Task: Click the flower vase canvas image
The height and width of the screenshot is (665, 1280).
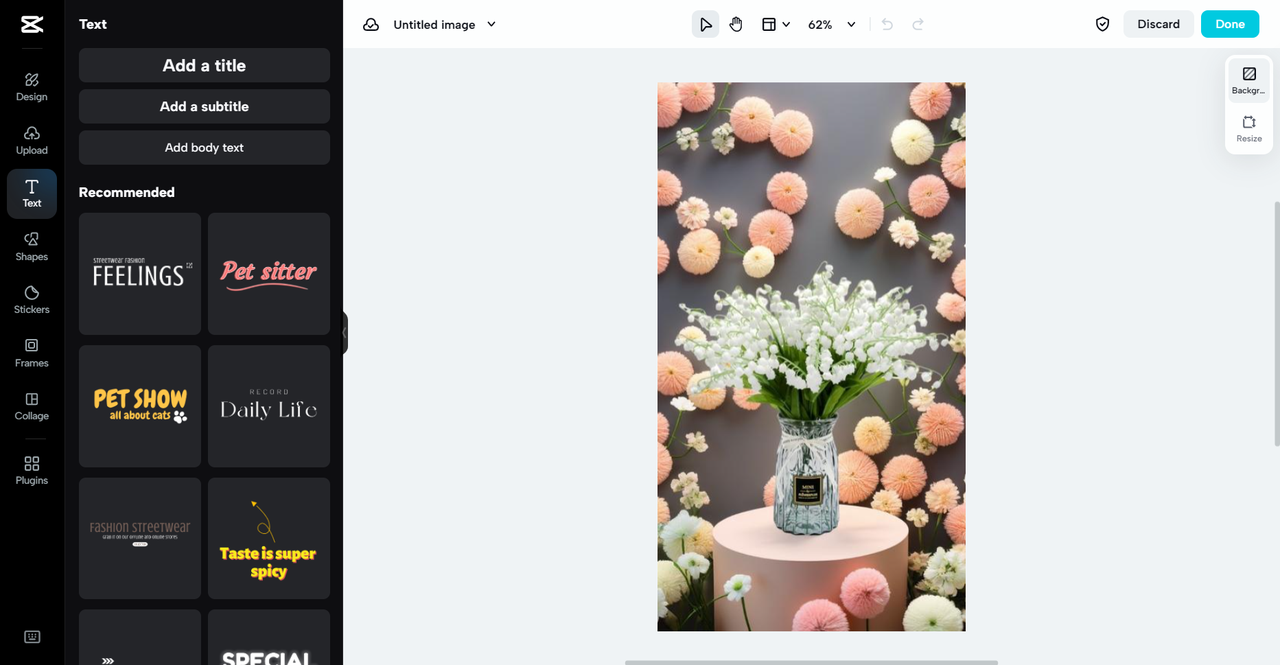Action: [811, 356]
